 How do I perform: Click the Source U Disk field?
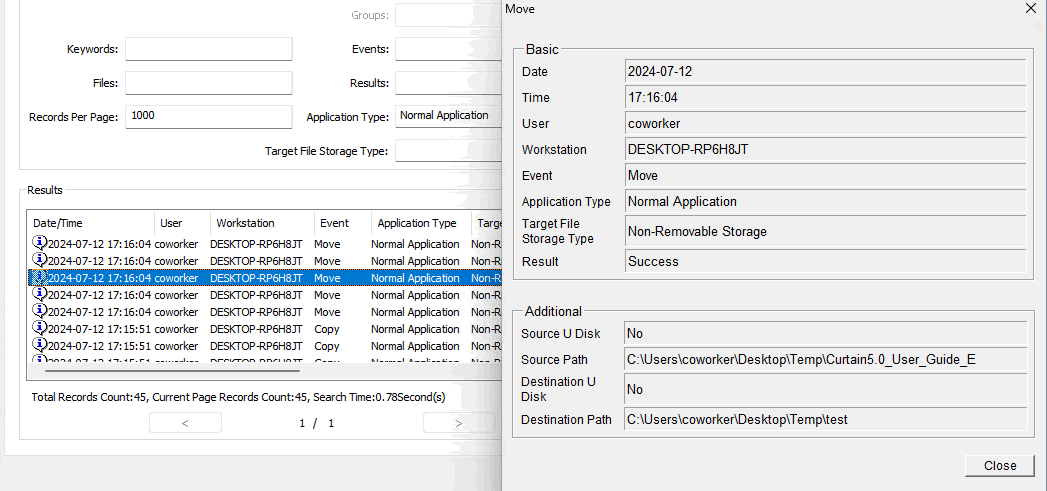(x=825, y=333)
